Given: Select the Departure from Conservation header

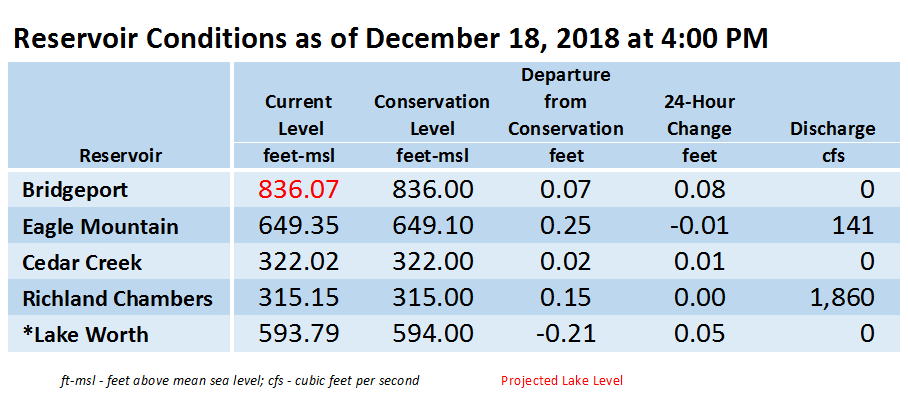Looking at the screenshot, I should click(566, 102).
